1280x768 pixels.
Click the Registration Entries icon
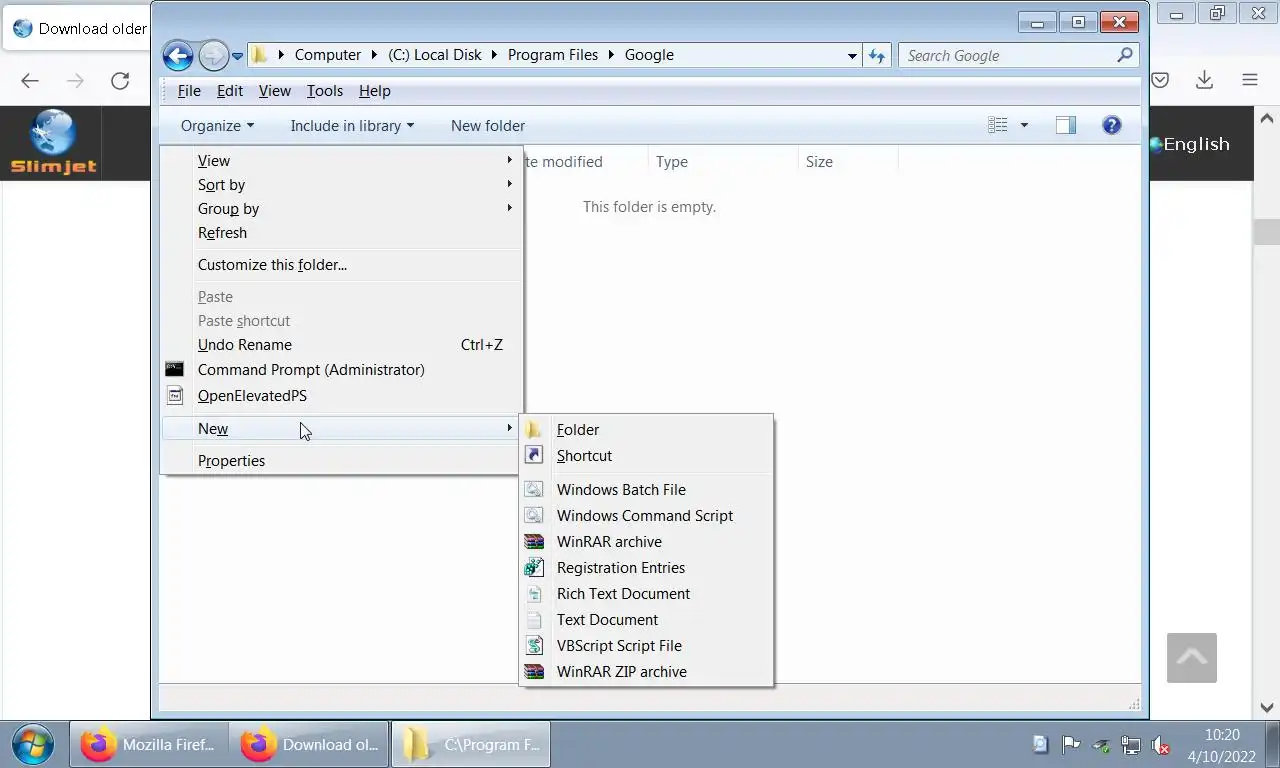535,568
